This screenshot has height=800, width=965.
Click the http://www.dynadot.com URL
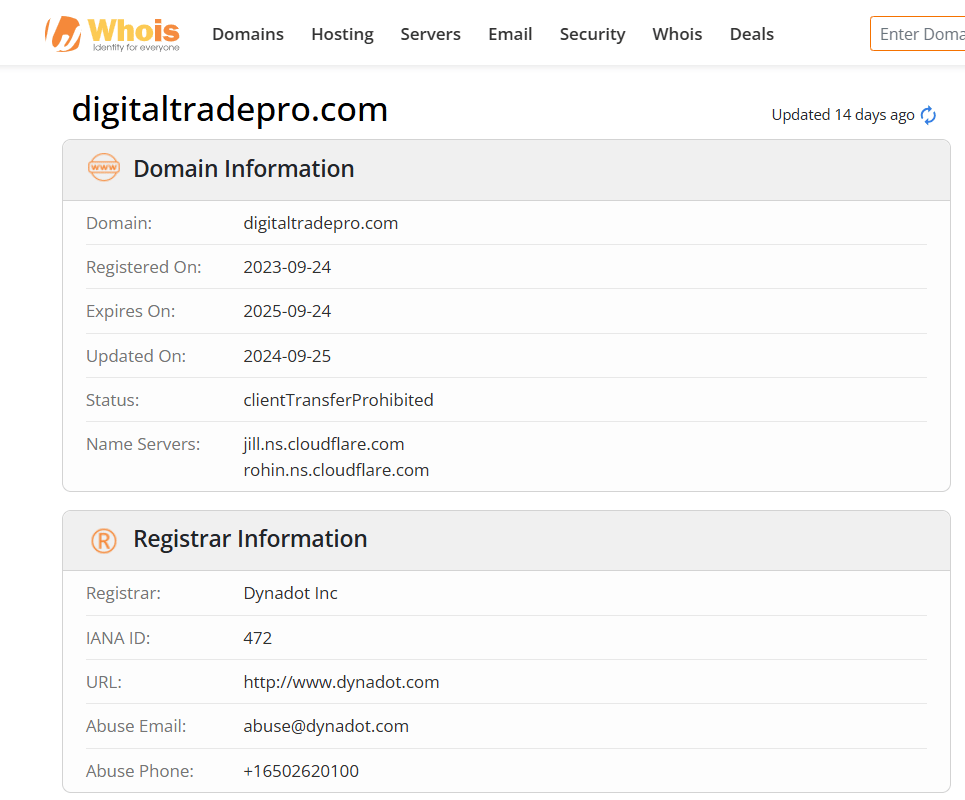click(x=342, y=682)
